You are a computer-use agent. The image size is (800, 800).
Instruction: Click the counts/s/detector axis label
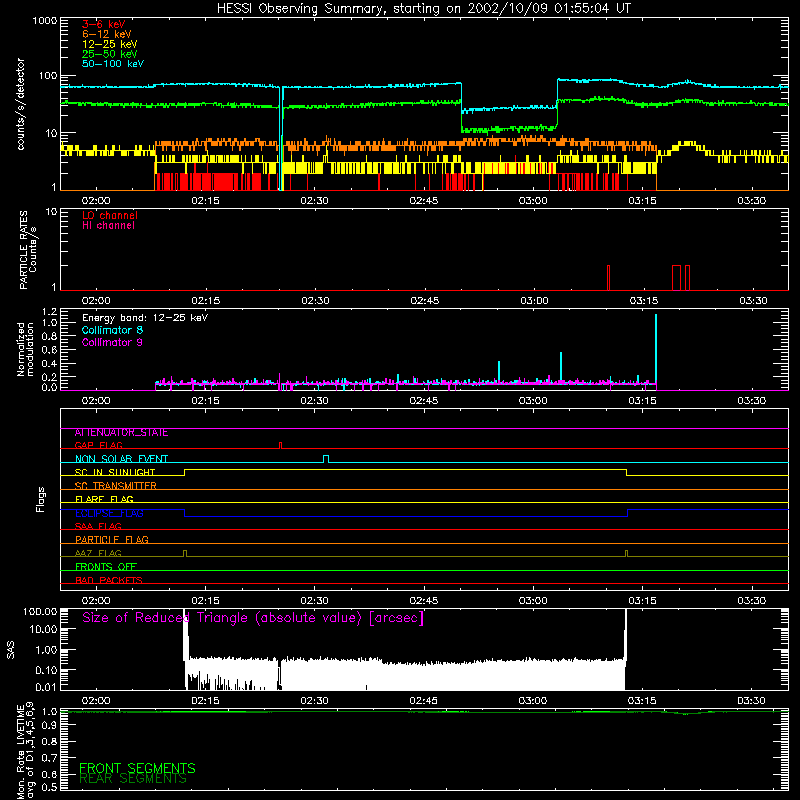pyautogui.click(x=20, y=104)
